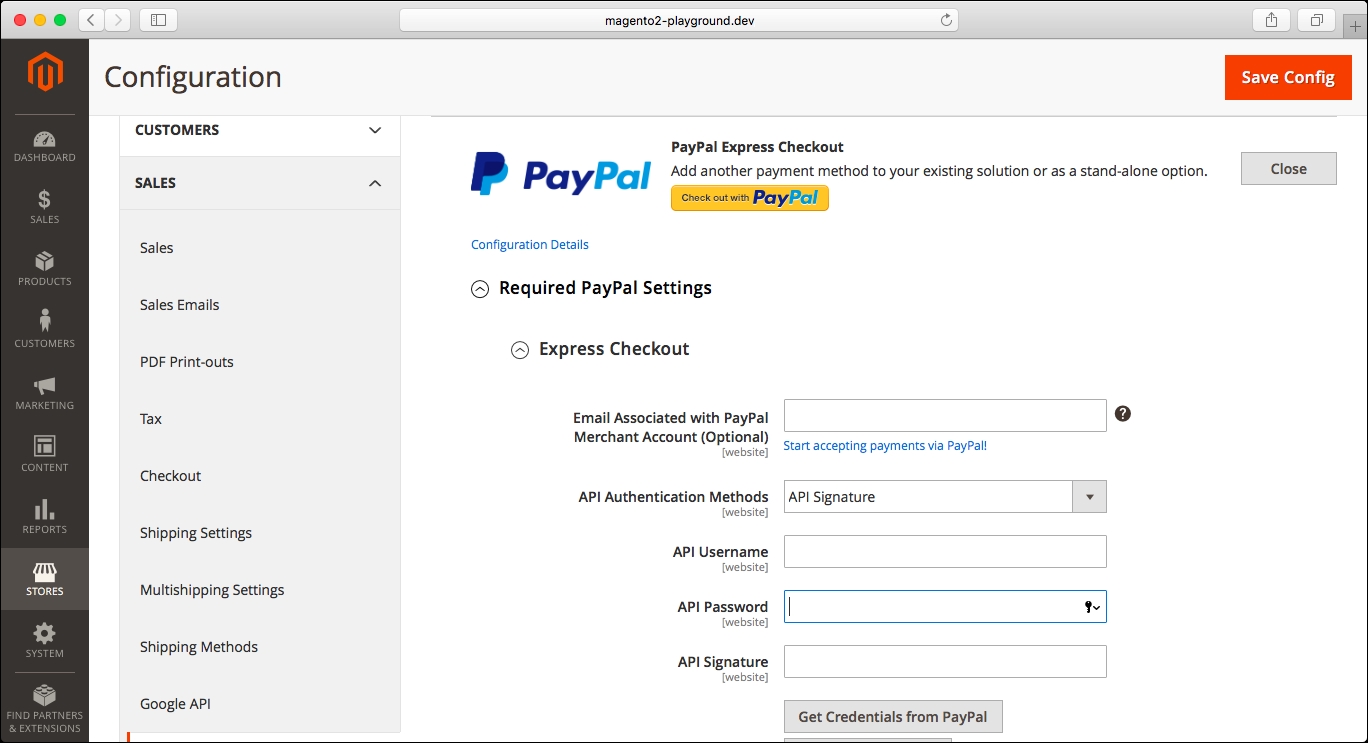
Task: Collapse the Sales configuration section
Action: point(260,183)
